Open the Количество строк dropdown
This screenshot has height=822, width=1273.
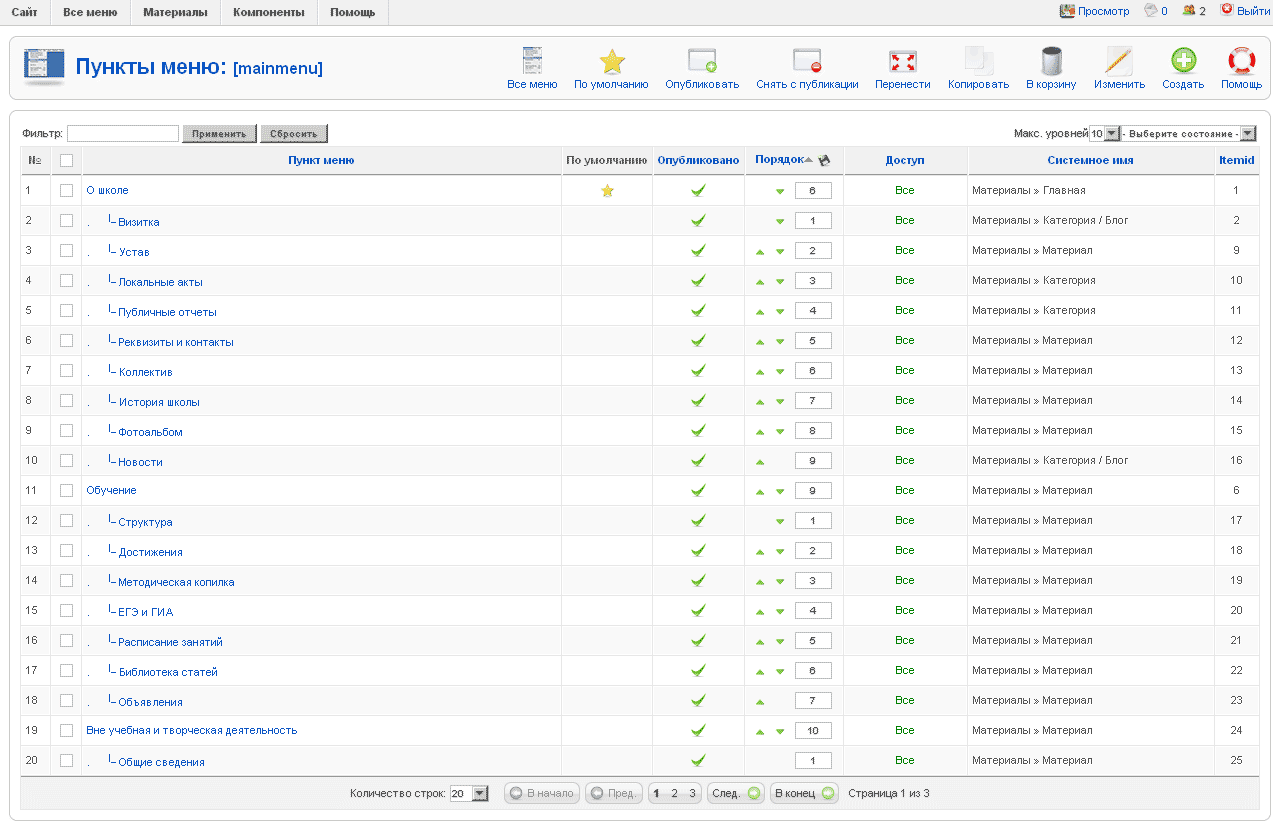469,793
